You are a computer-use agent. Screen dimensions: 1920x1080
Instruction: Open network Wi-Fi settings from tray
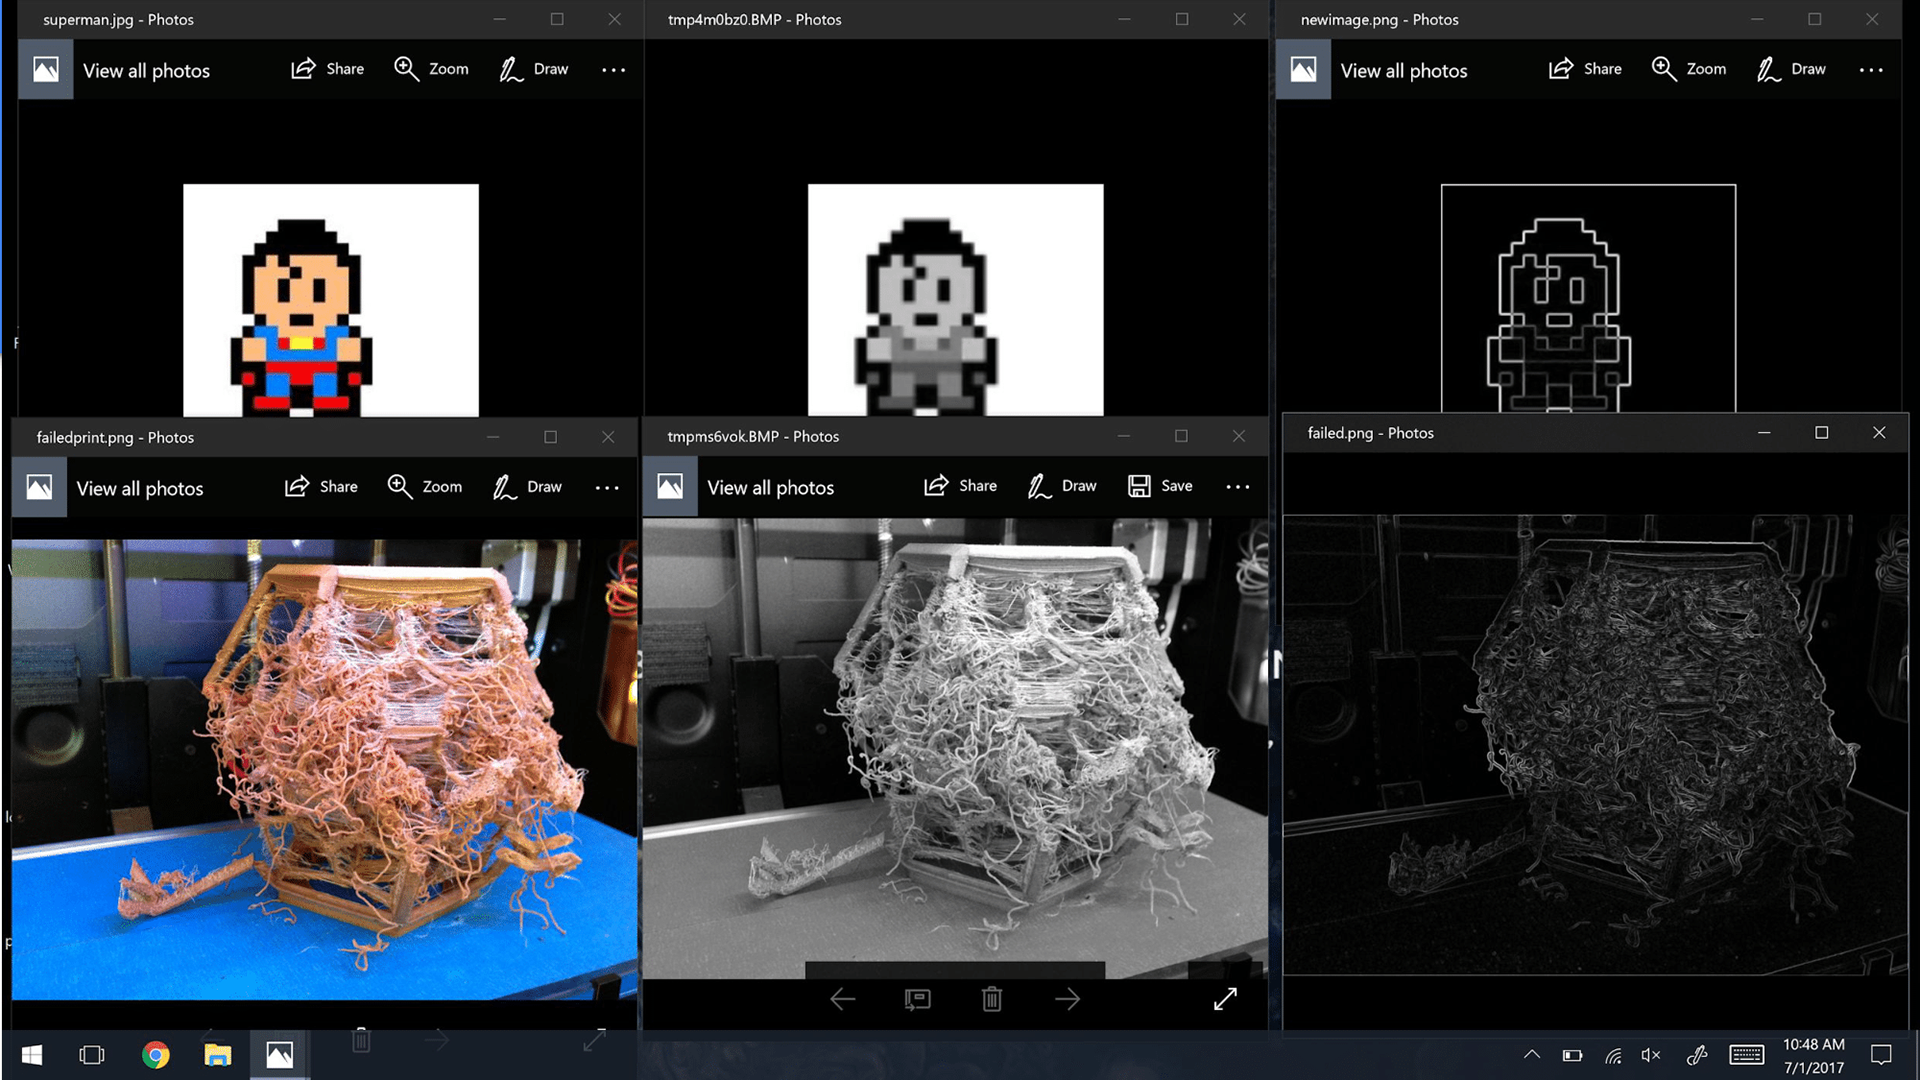(x=1613, y=1055)
